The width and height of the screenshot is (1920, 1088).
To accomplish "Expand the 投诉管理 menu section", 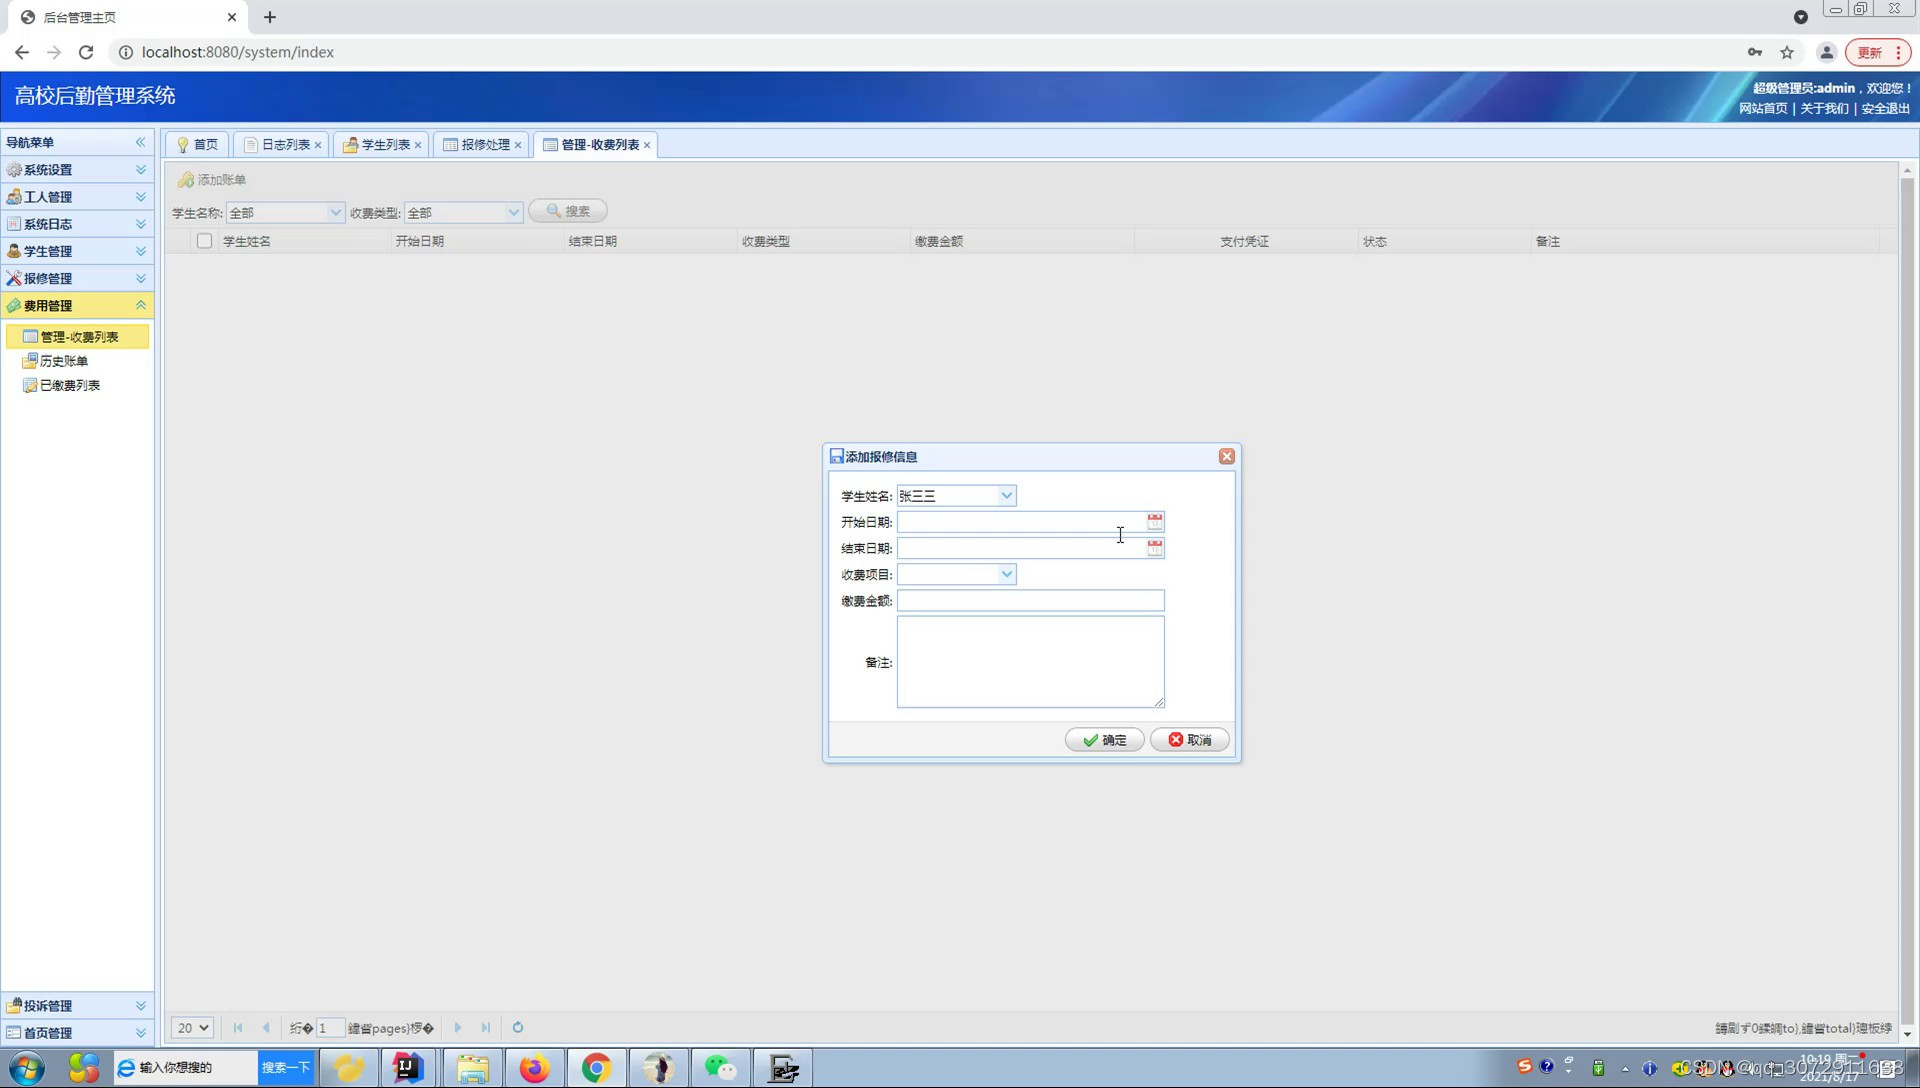I will (77, 1006).
